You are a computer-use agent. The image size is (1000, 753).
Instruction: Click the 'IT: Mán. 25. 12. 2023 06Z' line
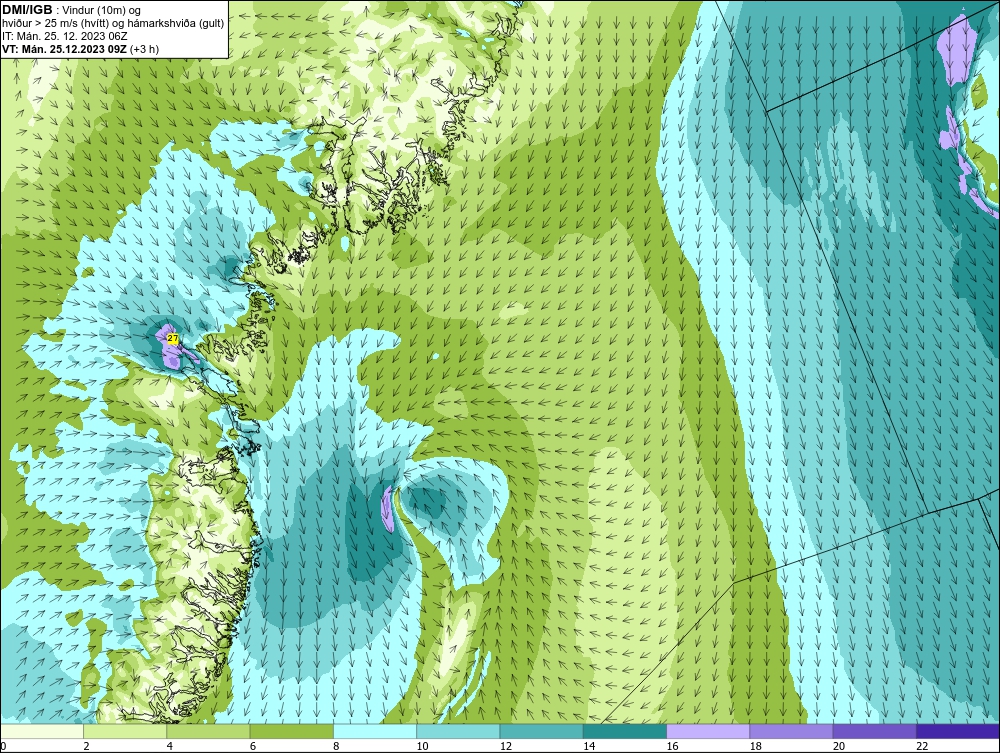[x=65, y=36]
